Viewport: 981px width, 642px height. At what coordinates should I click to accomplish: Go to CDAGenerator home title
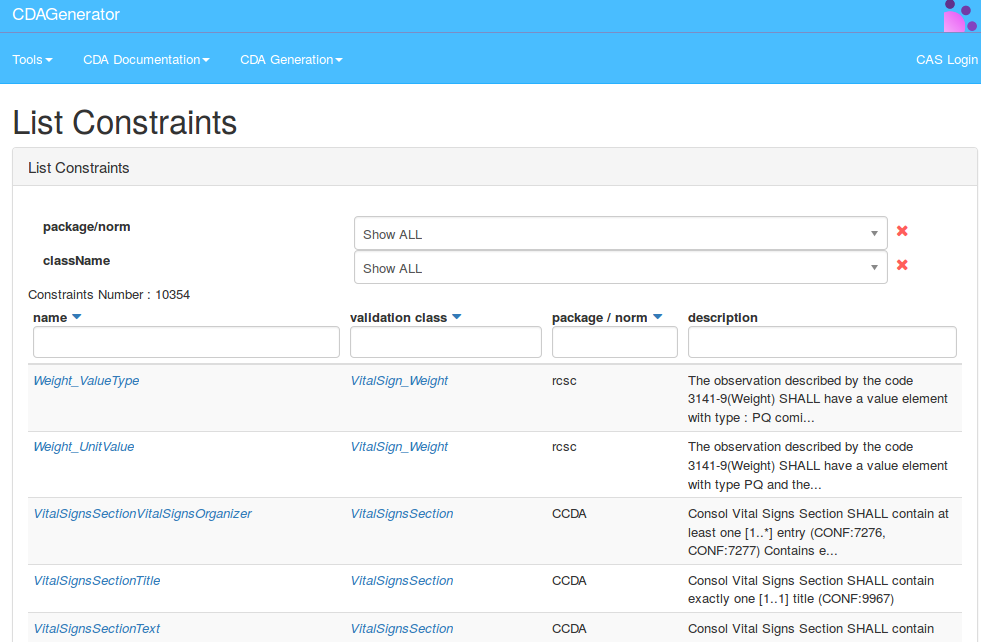(66, 15)
